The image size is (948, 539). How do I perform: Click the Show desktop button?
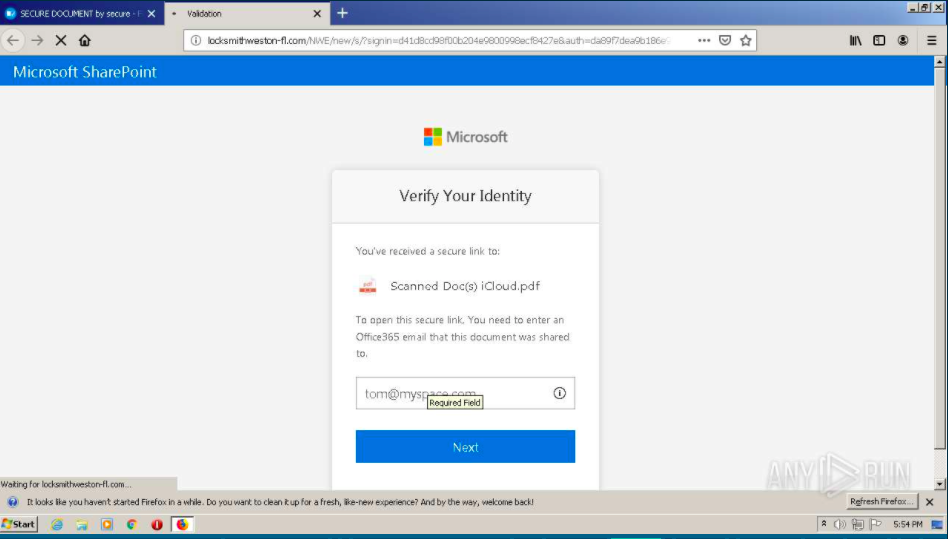click(x=938, y=524)
